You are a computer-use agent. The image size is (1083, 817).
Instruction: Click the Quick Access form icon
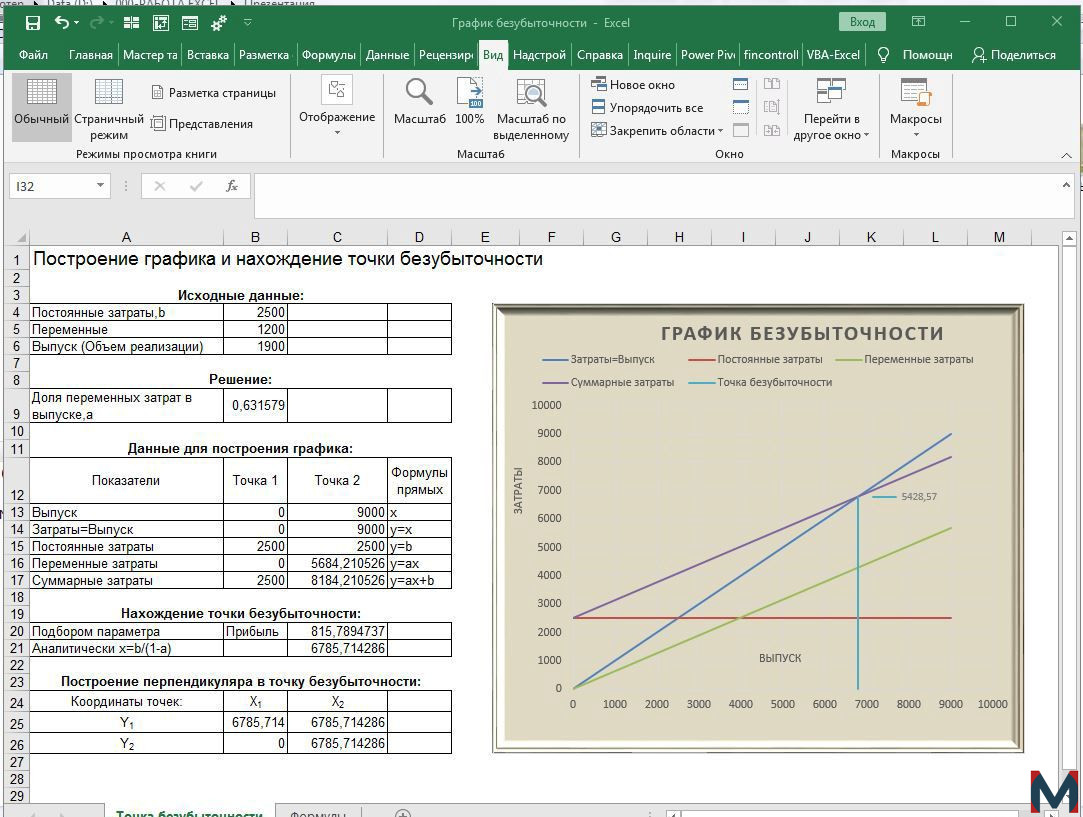coord(190,23)
